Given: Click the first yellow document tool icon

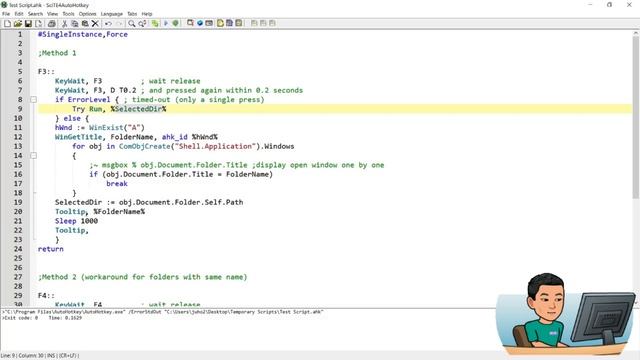Looking at the screenshot, I should 220,23.
